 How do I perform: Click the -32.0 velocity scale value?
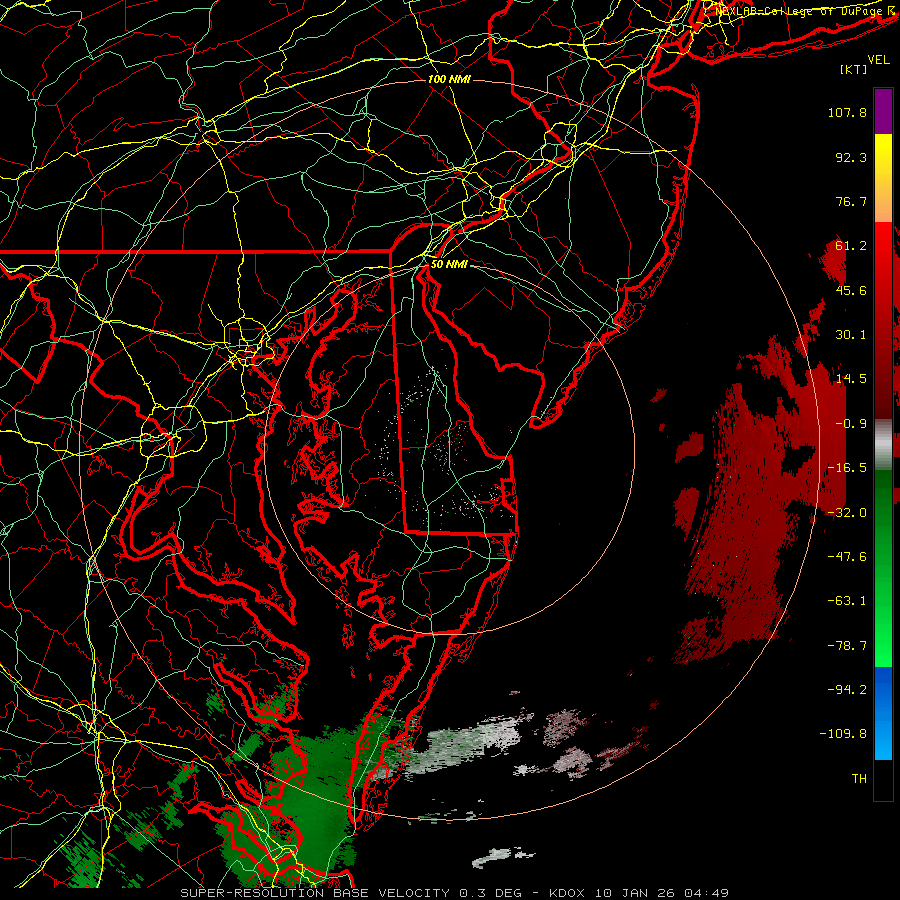pyautogui.click(x=847, y=513)
